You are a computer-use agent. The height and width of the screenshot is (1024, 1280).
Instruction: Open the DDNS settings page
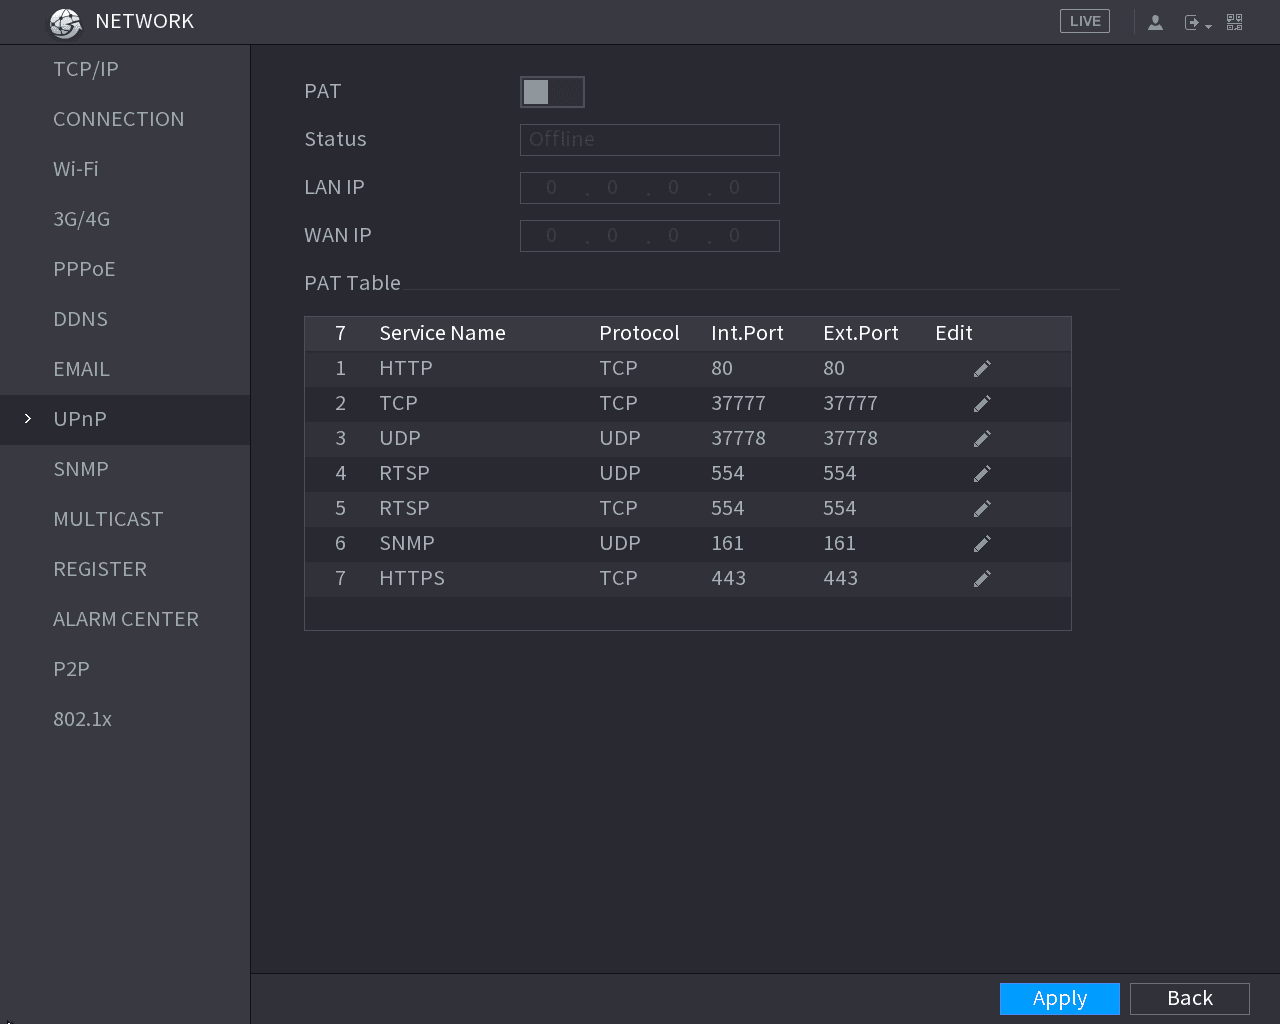pyautogui.click(x=125, y=320)
